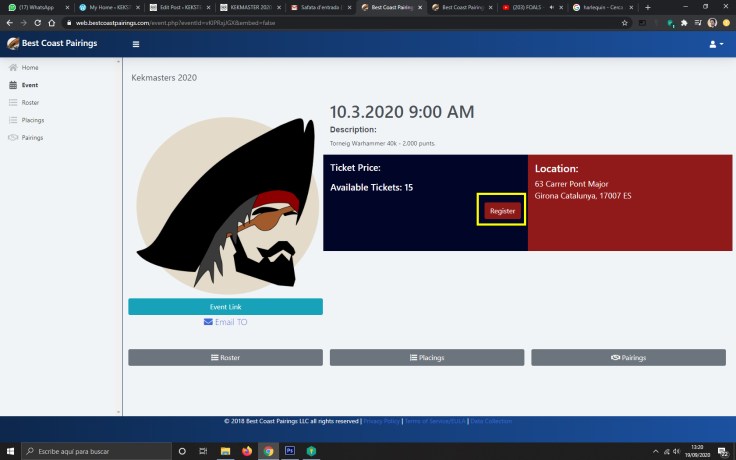Open the gray Pairings button at bottom
736x460 pixels.
628,357
